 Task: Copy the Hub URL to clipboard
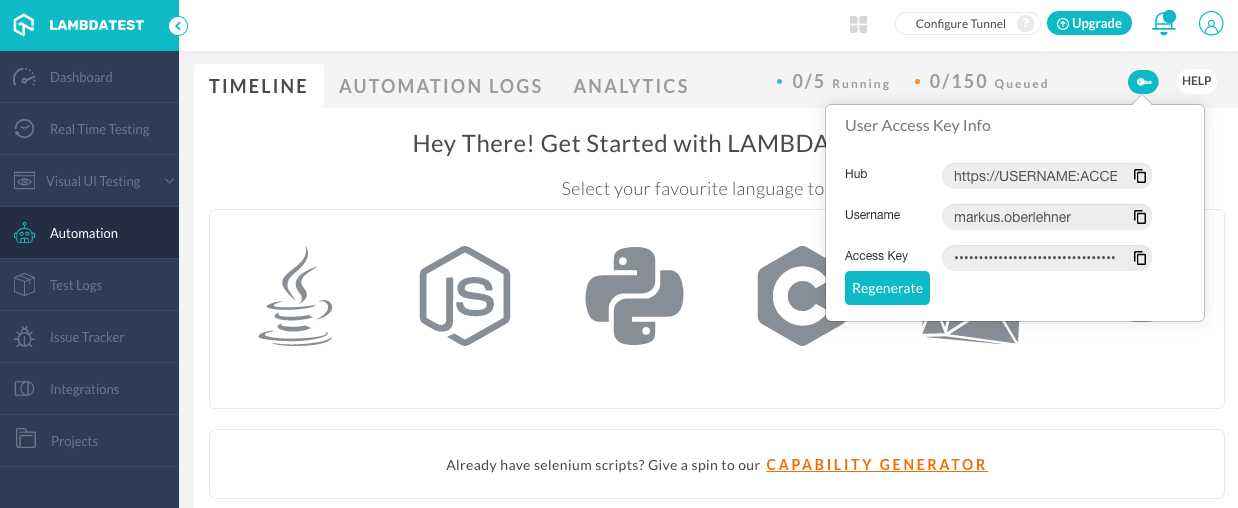(x=1140, y=176)
